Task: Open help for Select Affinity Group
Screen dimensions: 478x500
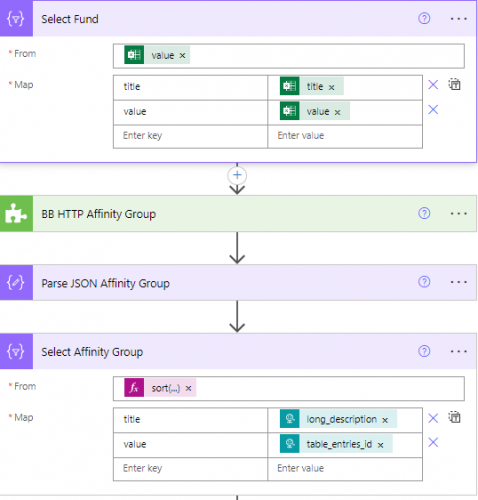Action: 424,351
